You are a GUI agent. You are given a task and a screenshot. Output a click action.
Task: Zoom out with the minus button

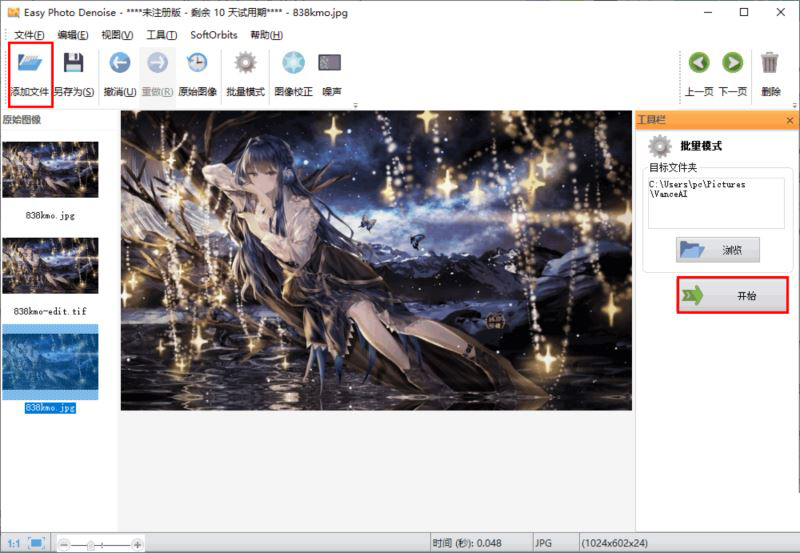pyautogui.click(x=64, y=544)
